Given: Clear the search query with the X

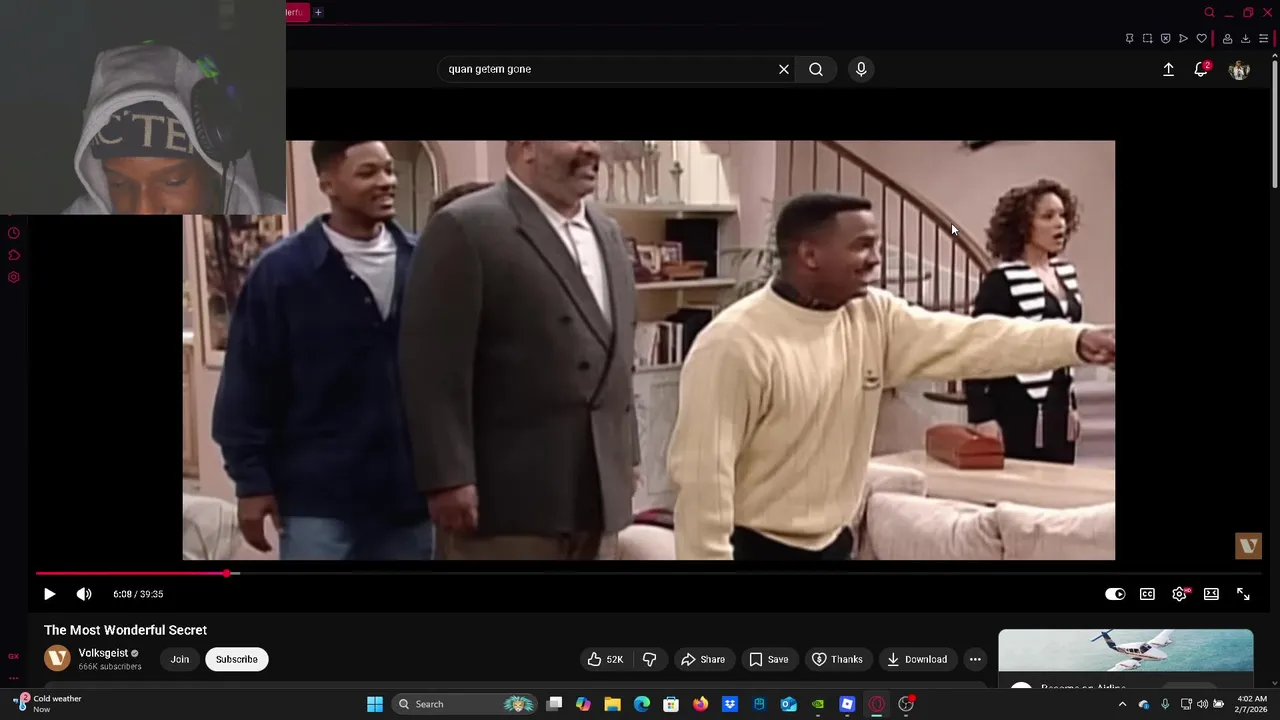Looking at the screenshot, I should [x=784, y=69].
